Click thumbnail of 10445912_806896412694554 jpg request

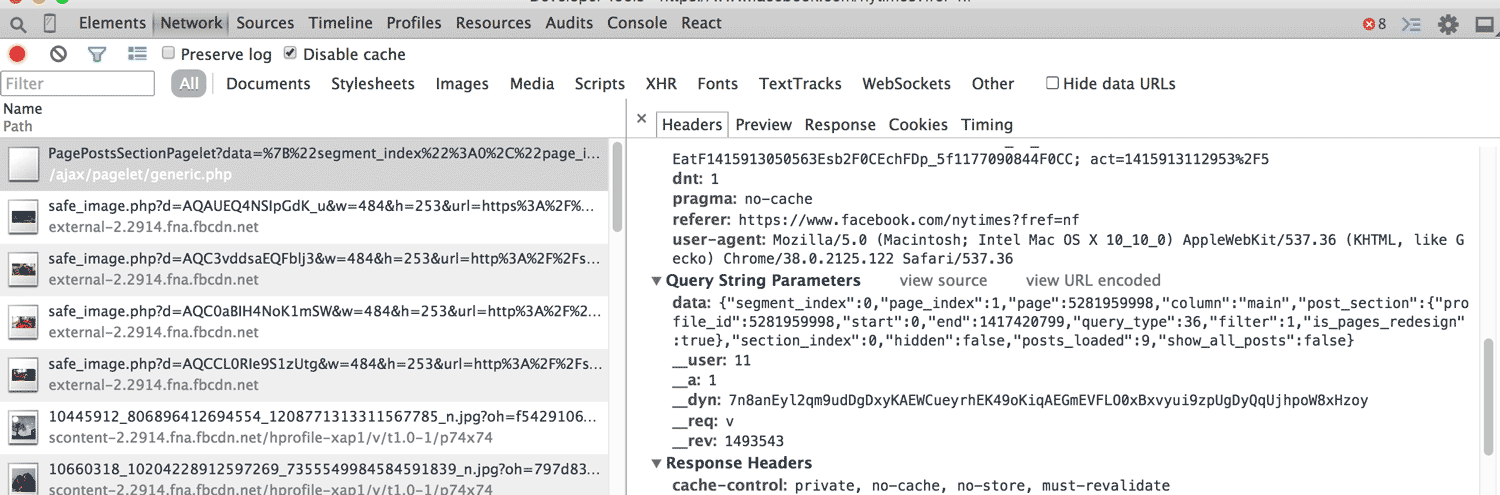click(23, 428)
